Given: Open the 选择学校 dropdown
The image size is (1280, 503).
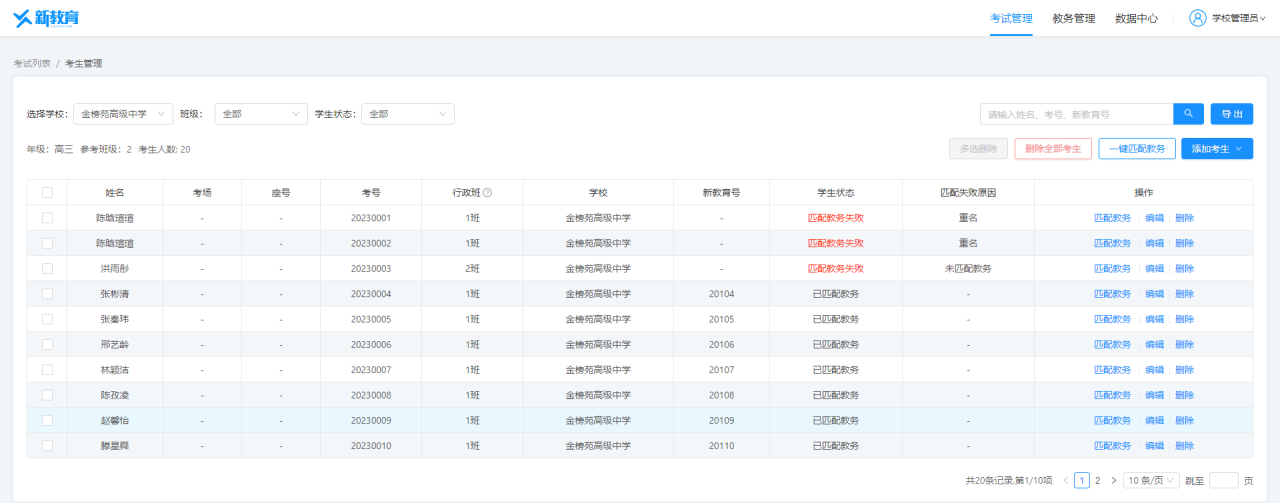Looking at the screenshot, I should pyautogui.click(x=123, y=114).
